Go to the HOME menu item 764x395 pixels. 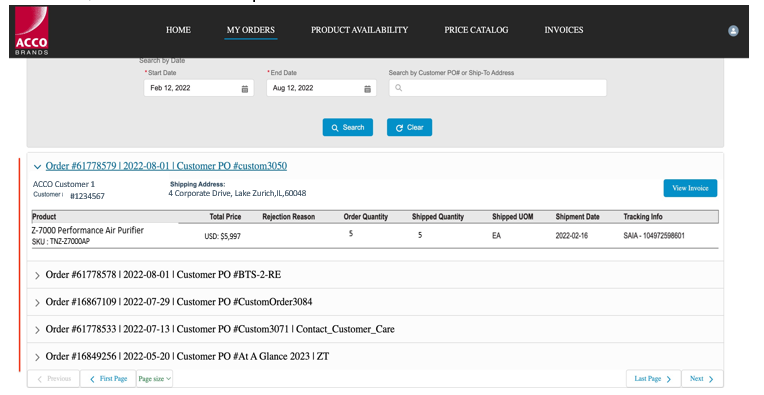tap(178, 30)
